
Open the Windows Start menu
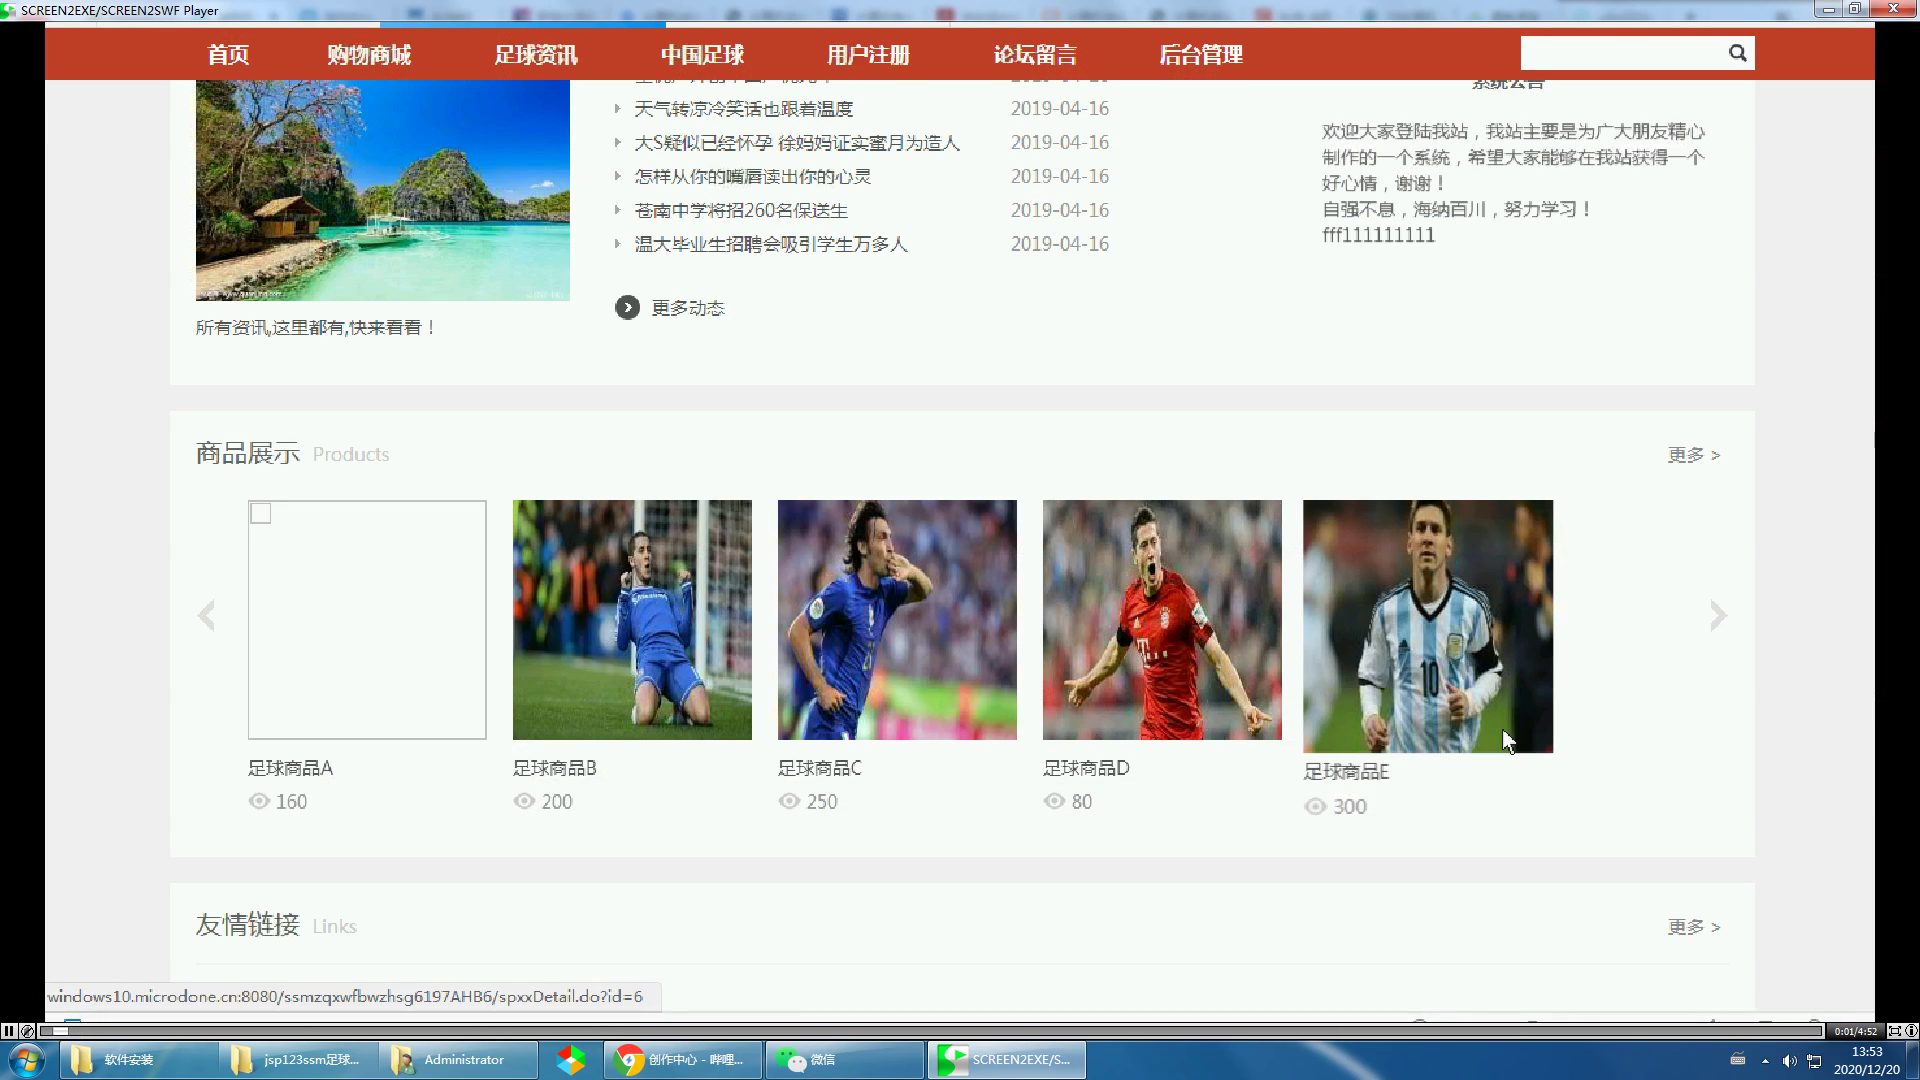coord(27,1060)
